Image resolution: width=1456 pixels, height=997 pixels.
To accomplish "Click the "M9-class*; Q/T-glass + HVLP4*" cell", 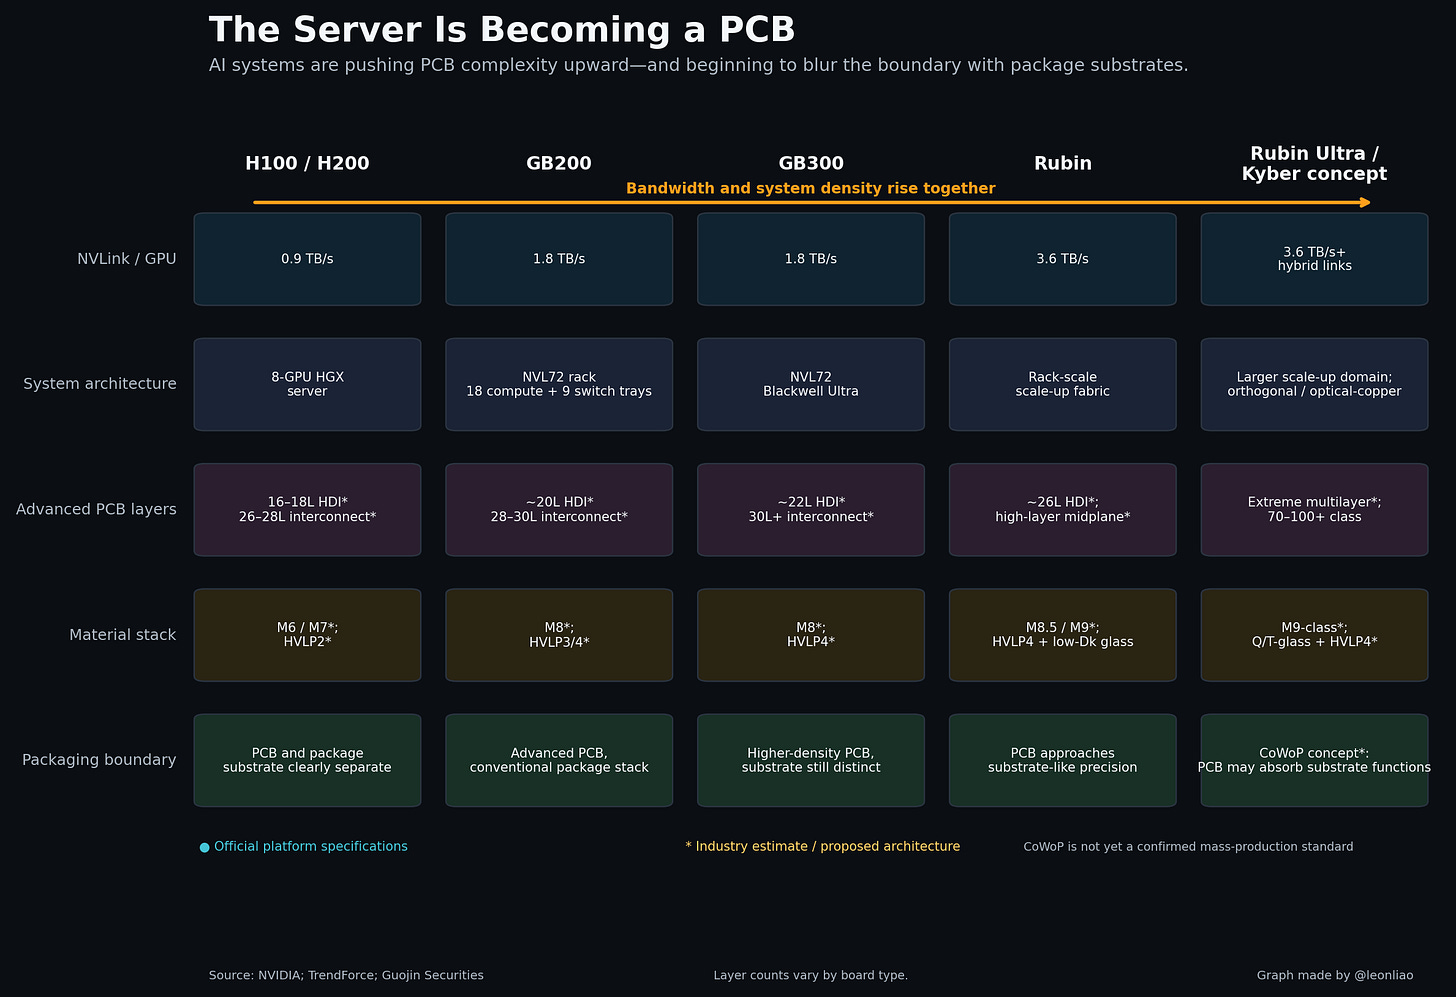I will point(1314,635).
